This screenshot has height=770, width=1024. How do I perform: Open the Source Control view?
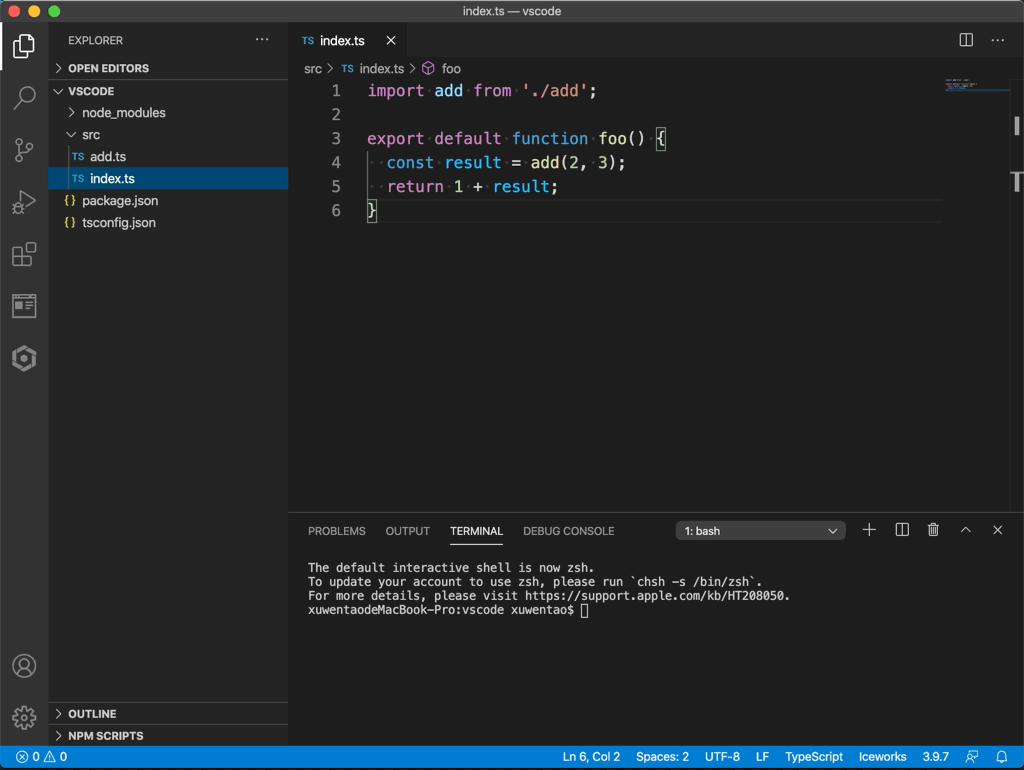click(x=24, y=150)
